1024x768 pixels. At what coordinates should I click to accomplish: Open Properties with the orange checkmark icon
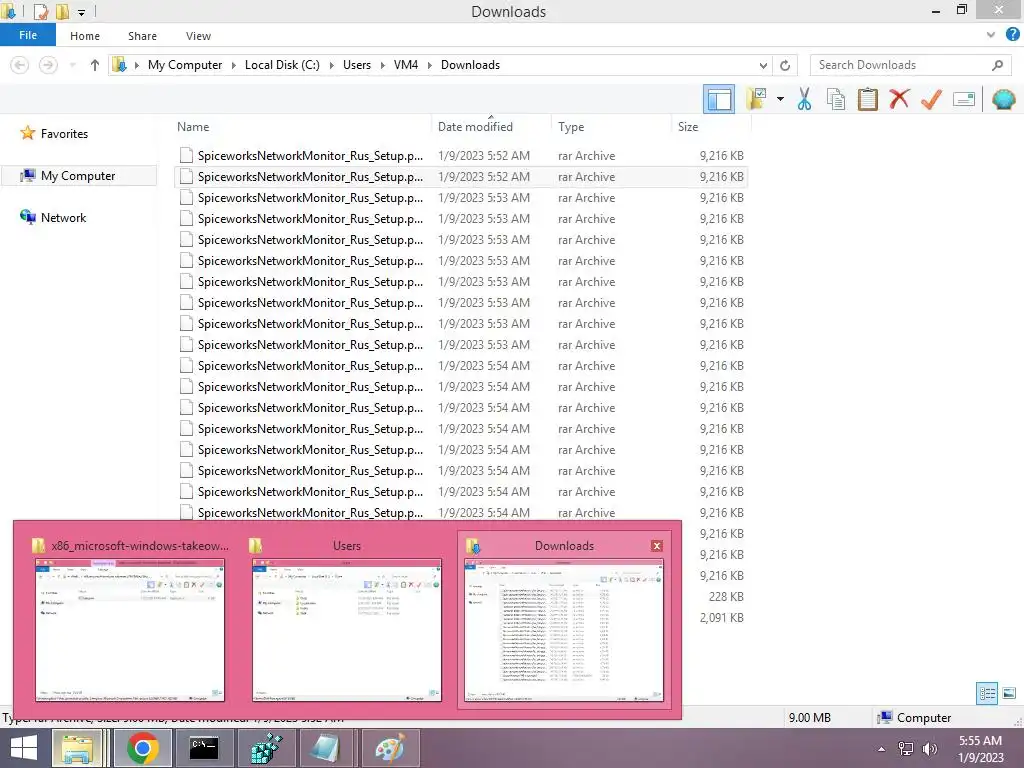(x=931, y=99)
